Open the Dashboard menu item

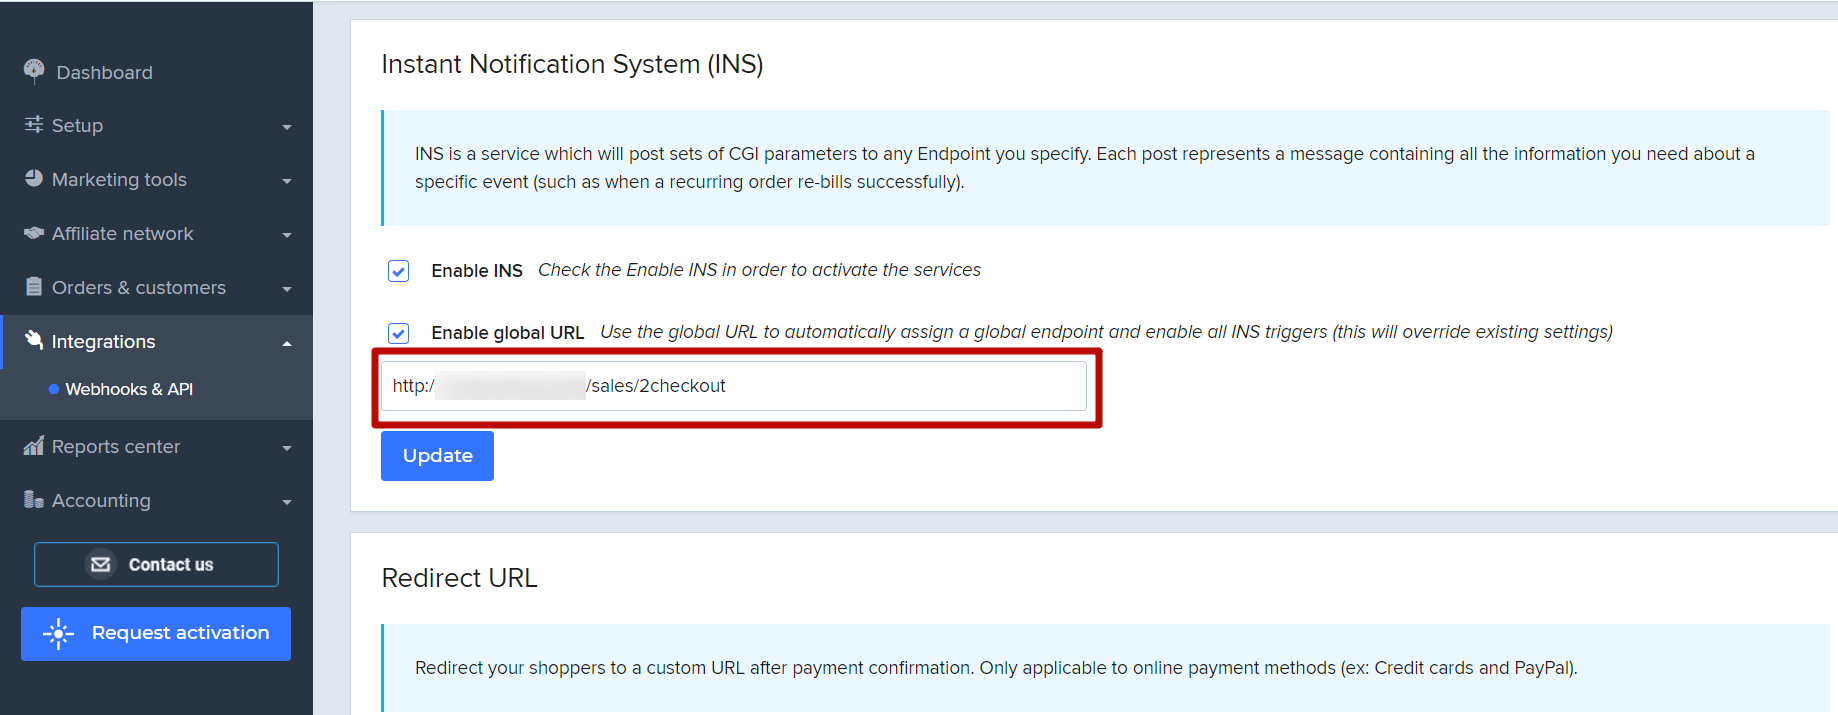tap(104, 73)
